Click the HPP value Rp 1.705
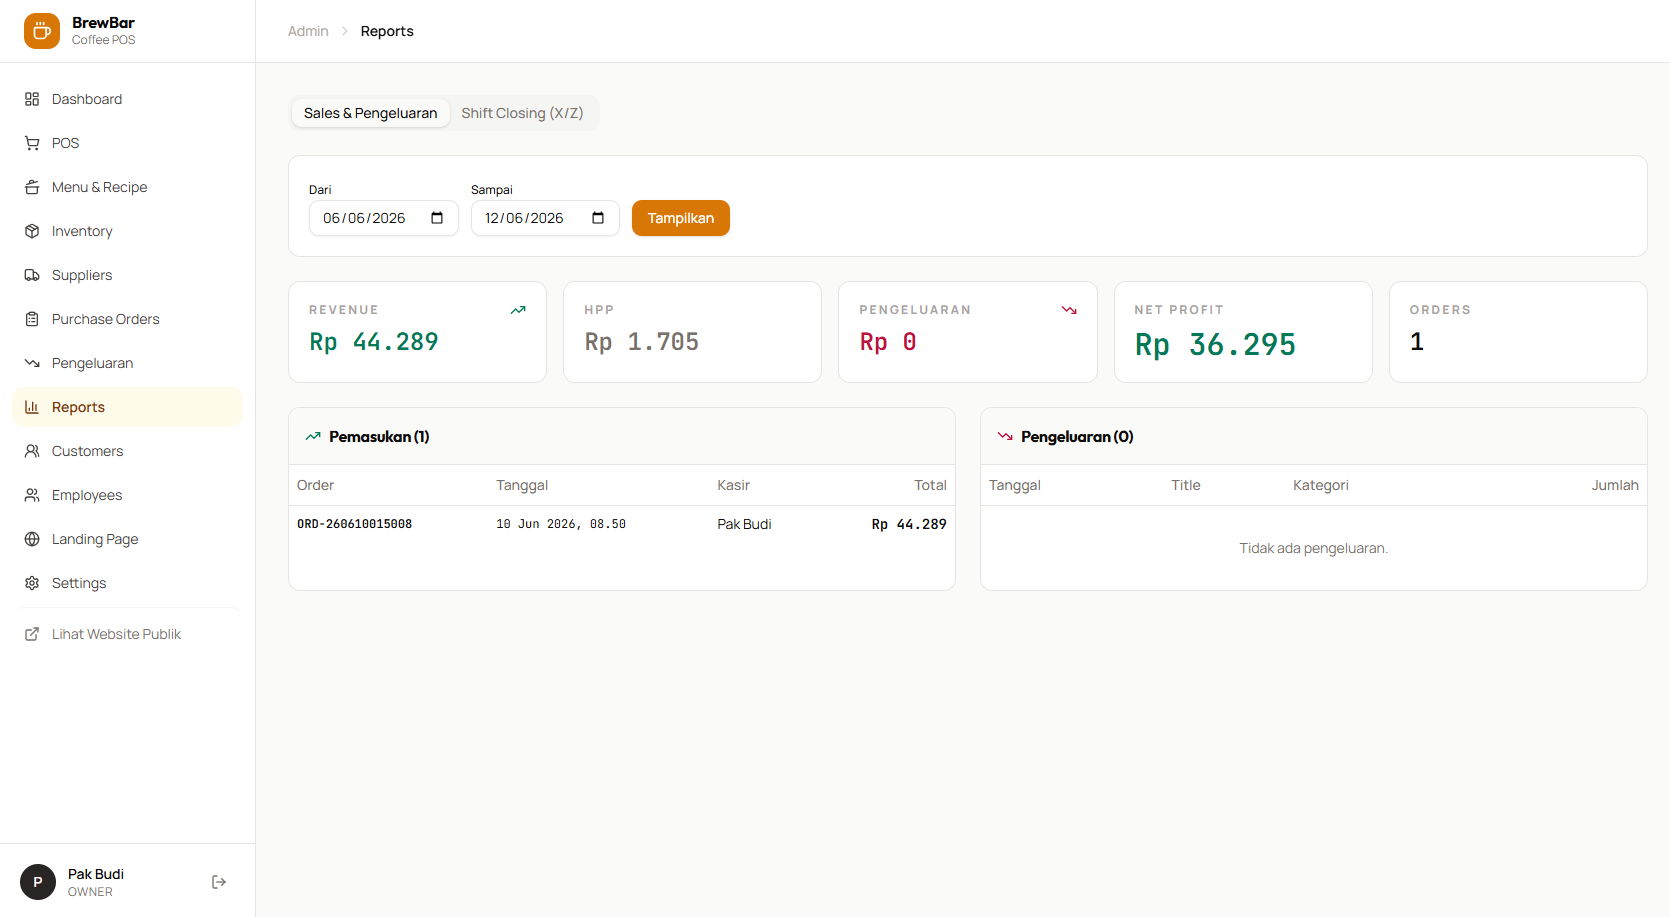 [642, 342]
